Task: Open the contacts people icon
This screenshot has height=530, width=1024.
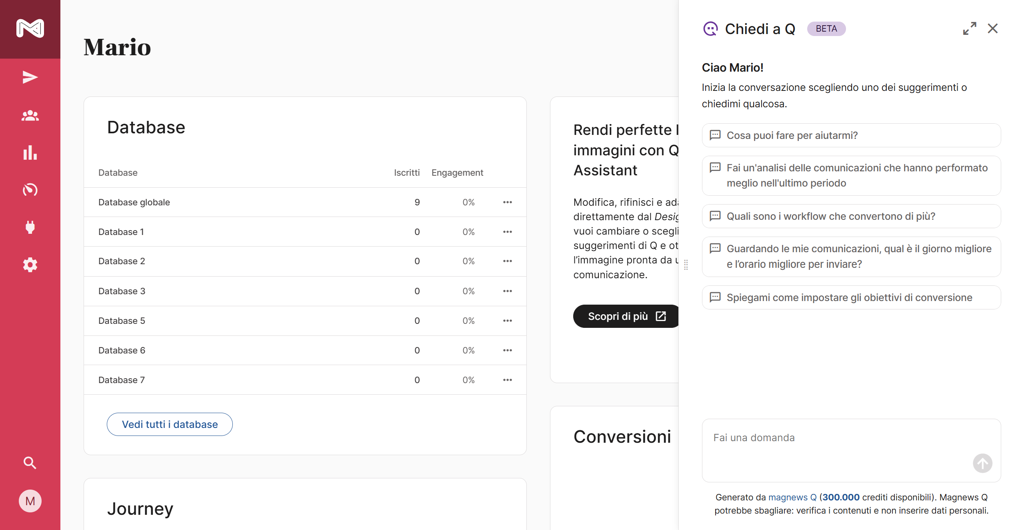Action: (30, 116)
